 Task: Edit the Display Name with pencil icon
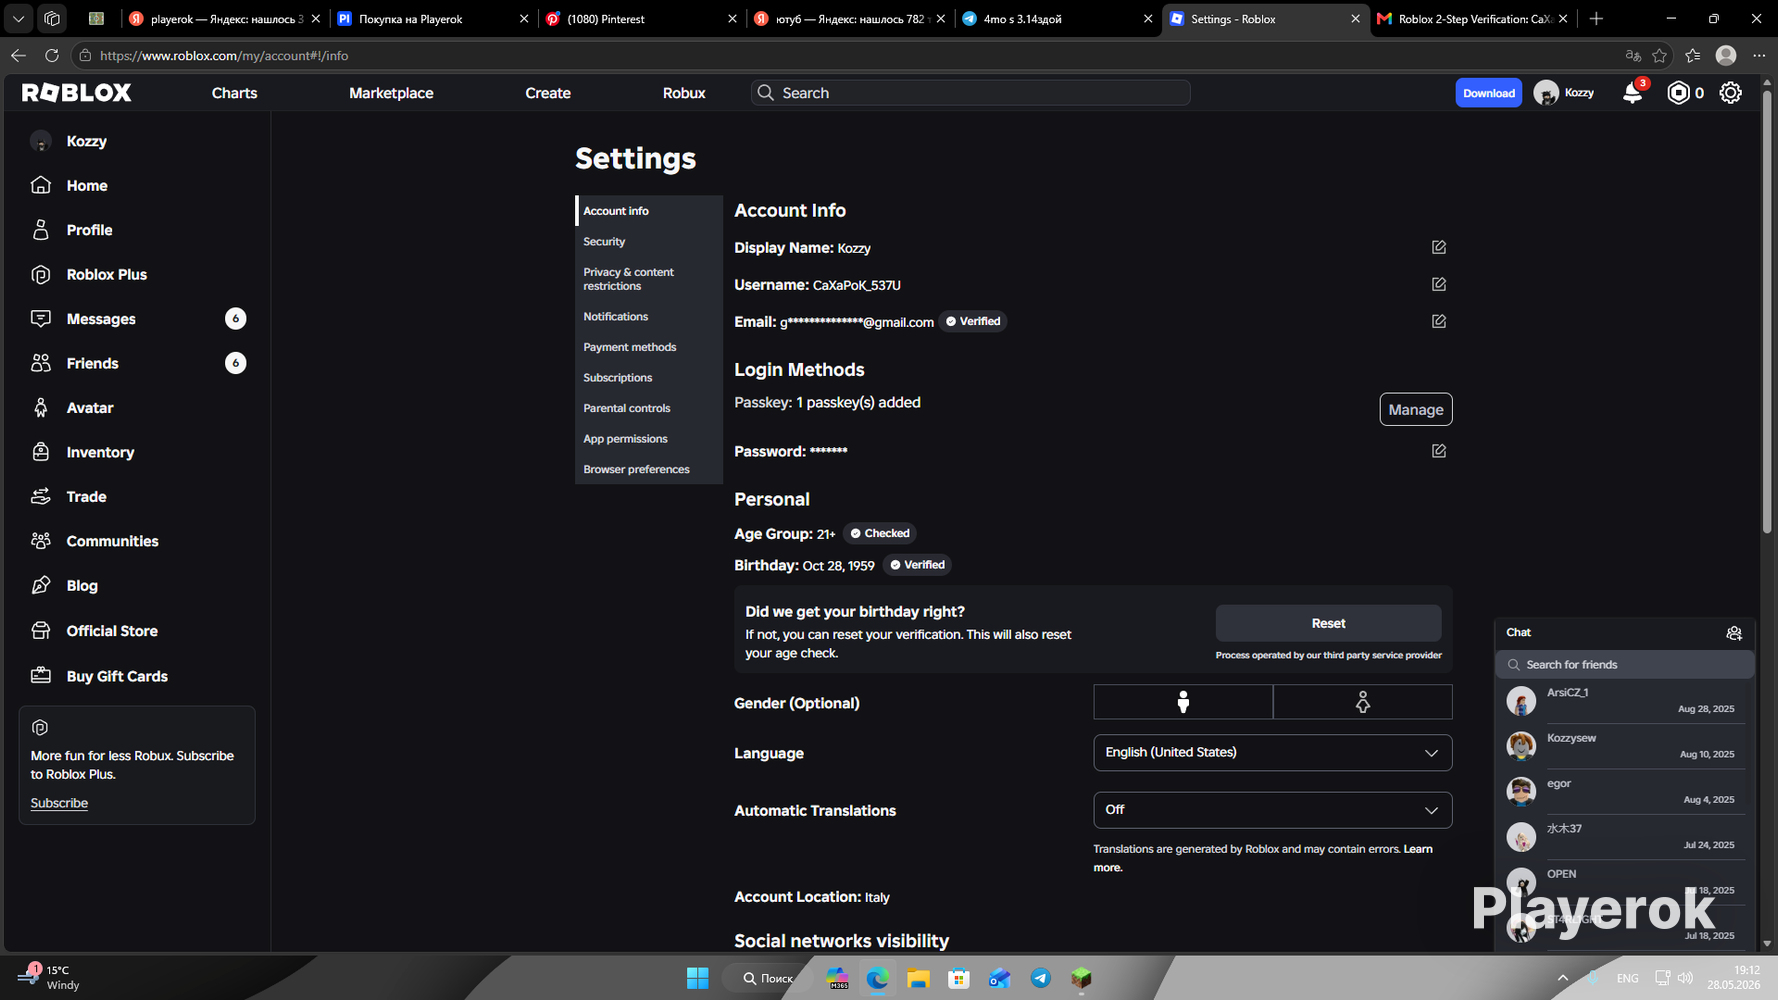tap(1439, 247)
